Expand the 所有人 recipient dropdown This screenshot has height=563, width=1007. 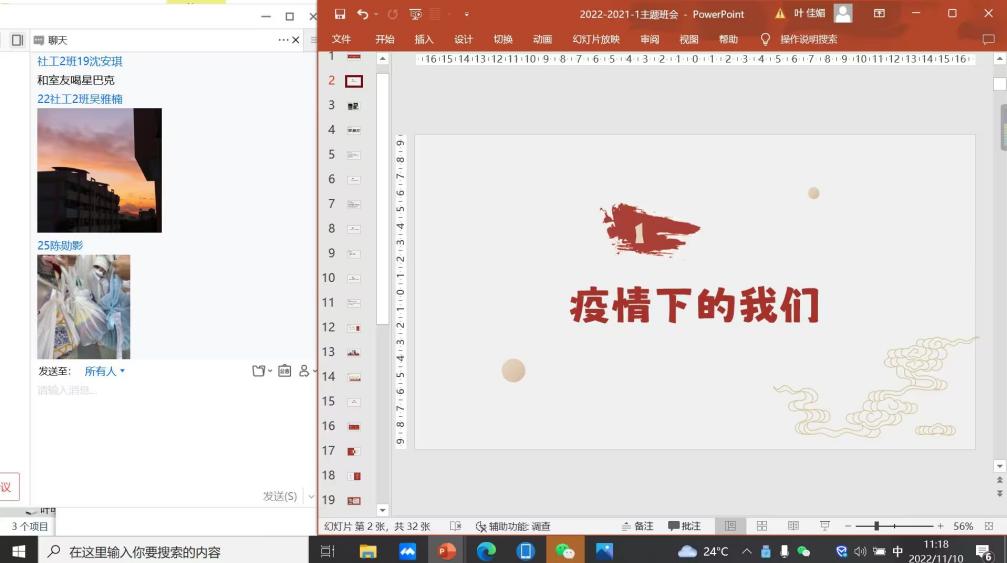(104, 371)
